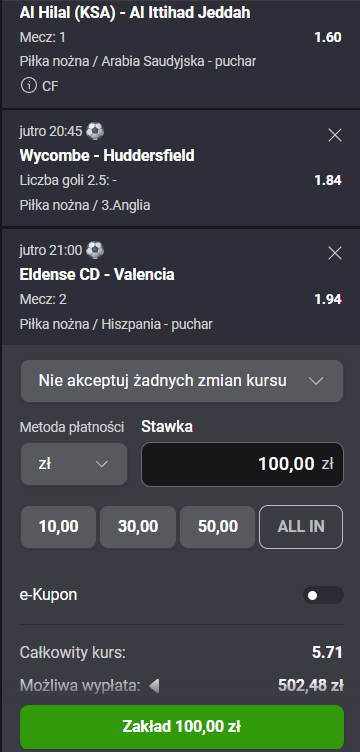Open the Al Hilal - Al Ittihad Jeddah match

(x=135, y=12)
